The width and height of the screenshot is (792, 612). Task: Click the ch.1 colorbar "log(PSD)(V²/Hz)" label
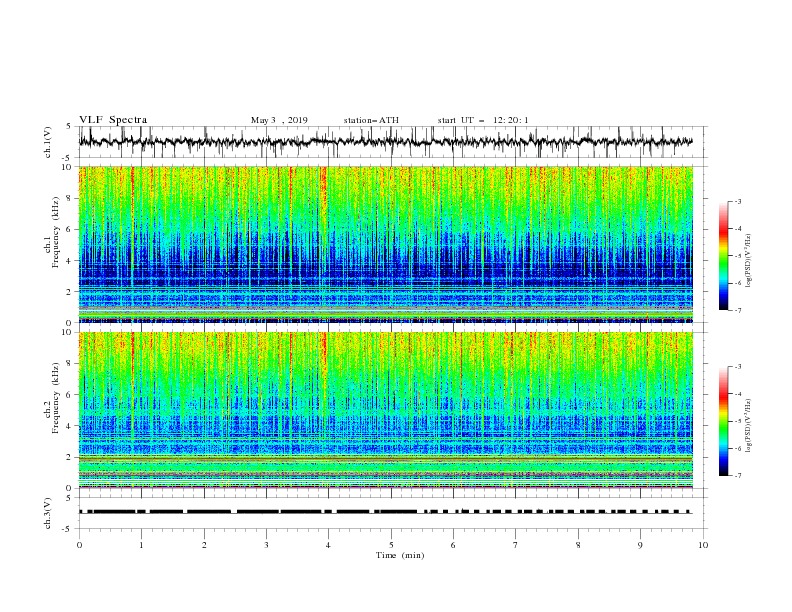pos(749,261)
